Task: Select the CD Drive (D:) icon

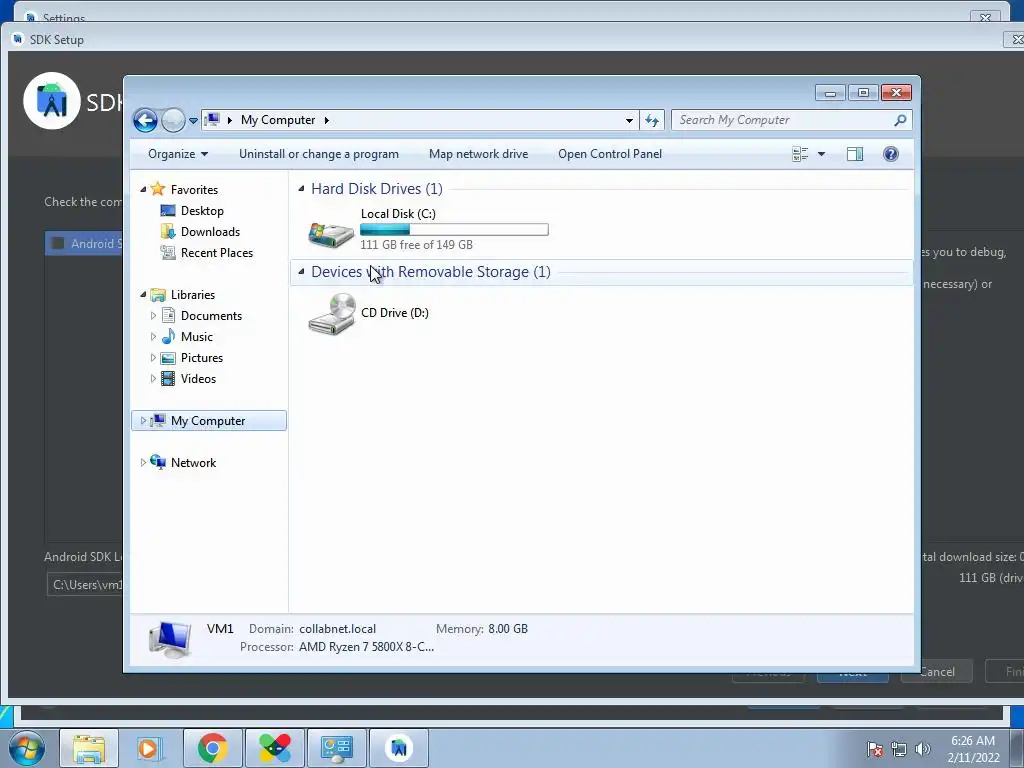Action: pyautogui.click(x=332, y=314)
